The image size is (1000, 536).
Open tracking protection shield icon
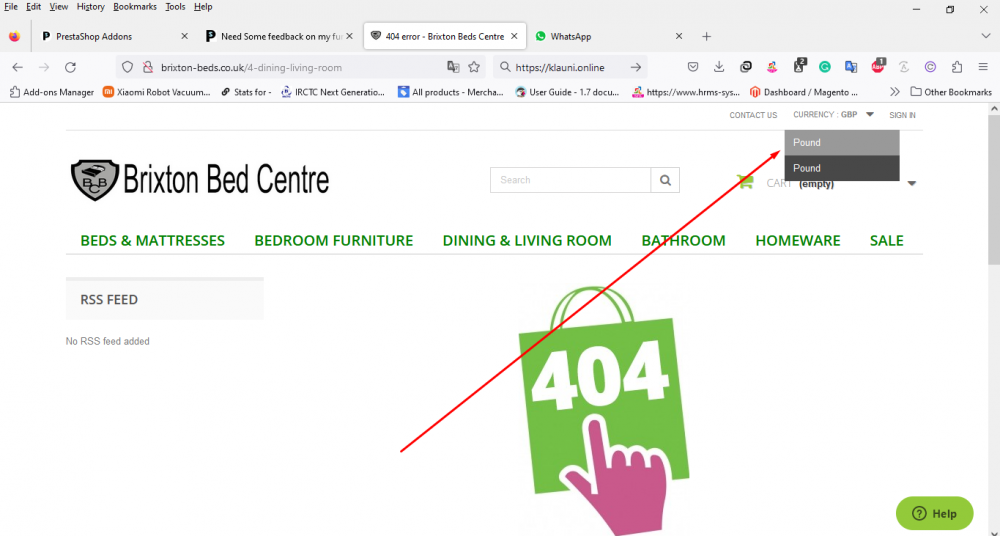click(127, 67)
